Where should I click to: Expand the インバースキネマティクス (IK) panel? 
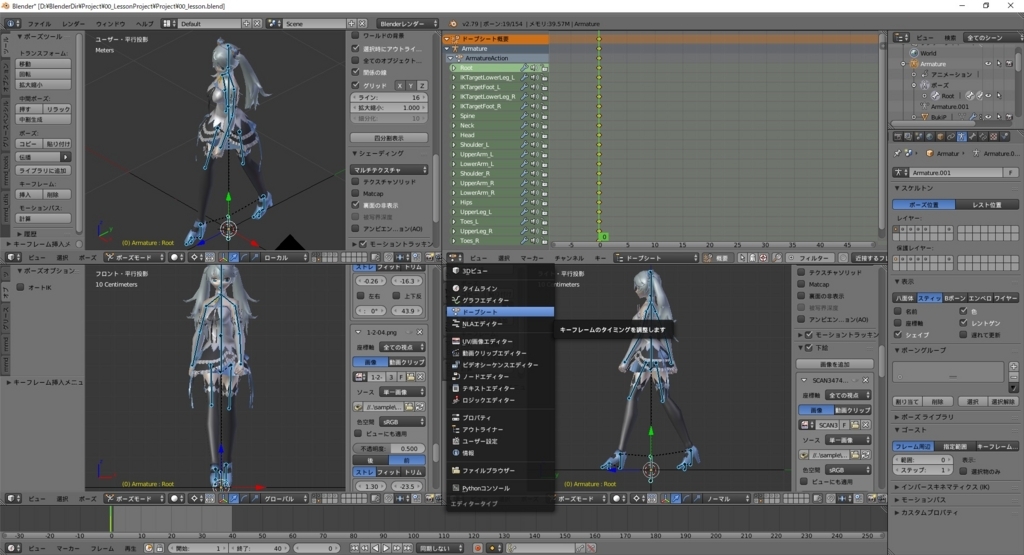pos(940,487)
